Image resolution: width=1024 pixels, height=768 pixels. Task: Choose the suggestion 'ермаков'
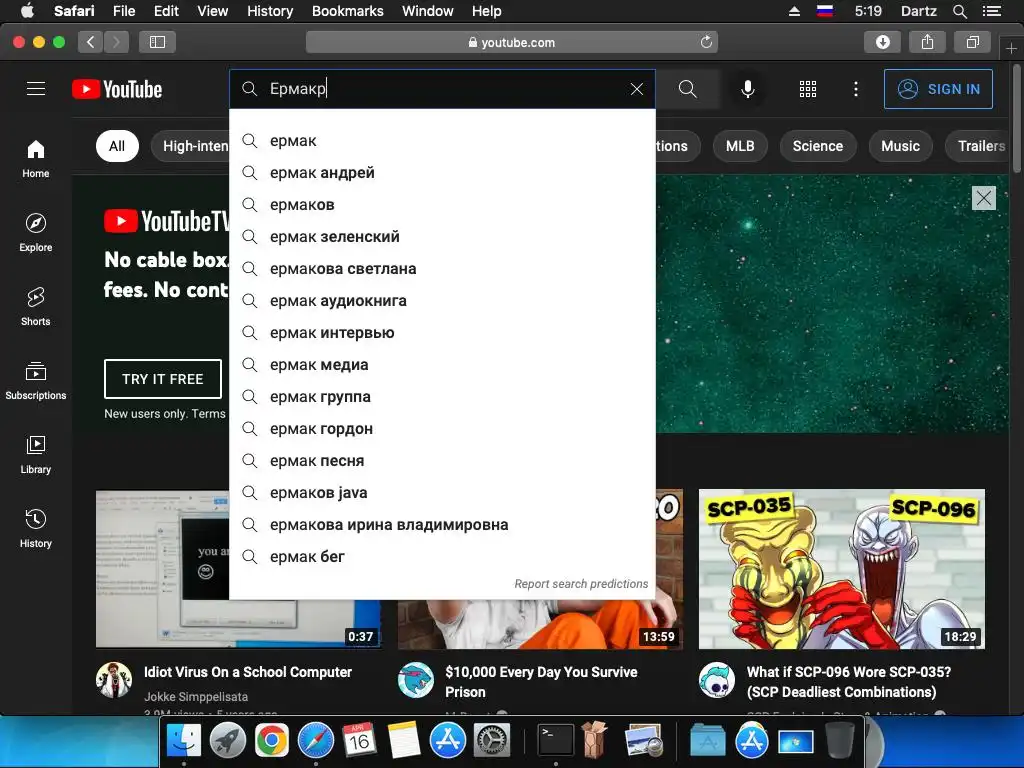point(442,204)
